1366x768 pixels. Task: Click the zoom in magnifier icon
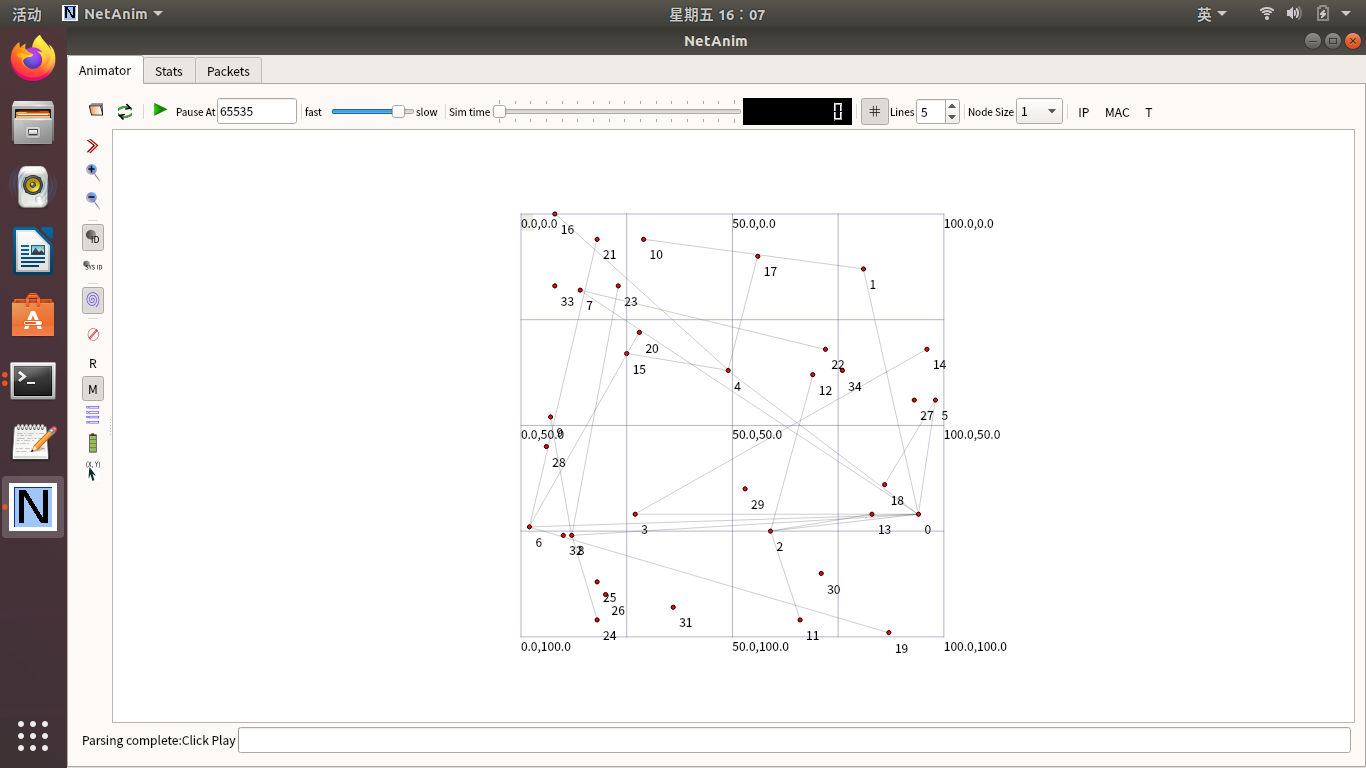93,172
